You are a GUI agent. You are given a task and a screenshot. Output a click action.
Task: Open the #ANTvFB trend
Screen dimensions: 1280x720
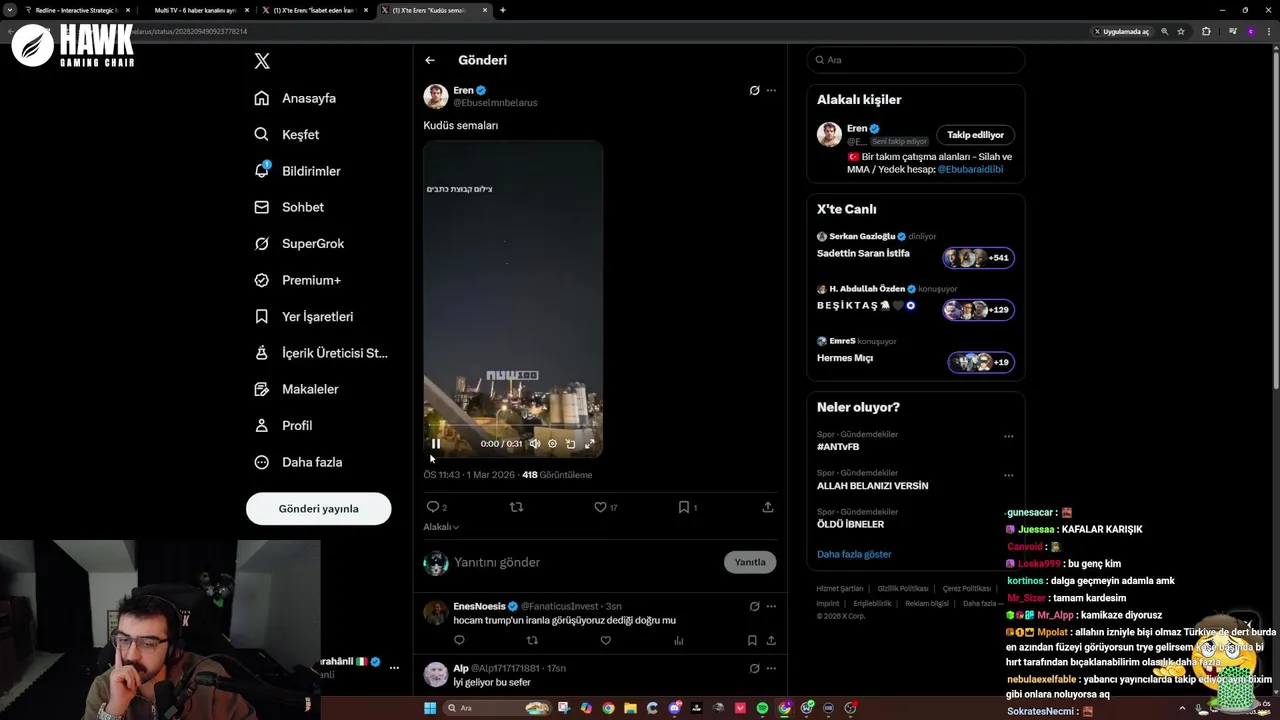click(x=838, y=447)
